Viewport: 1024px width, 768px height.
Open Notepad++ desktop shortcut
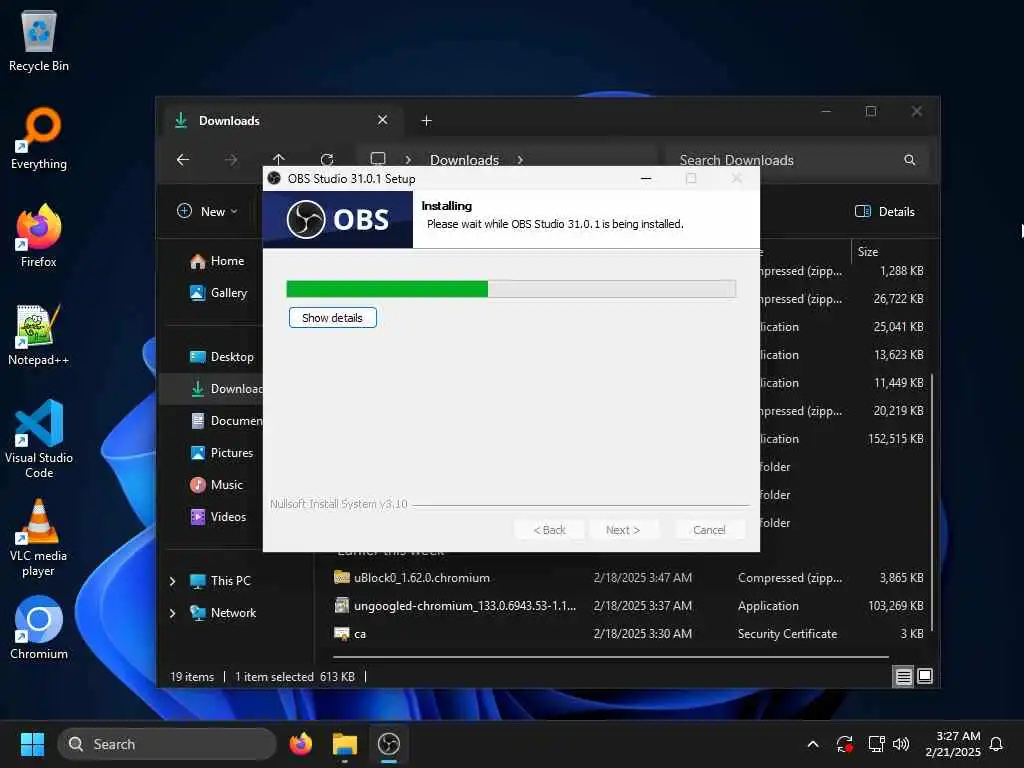(39, 334)
